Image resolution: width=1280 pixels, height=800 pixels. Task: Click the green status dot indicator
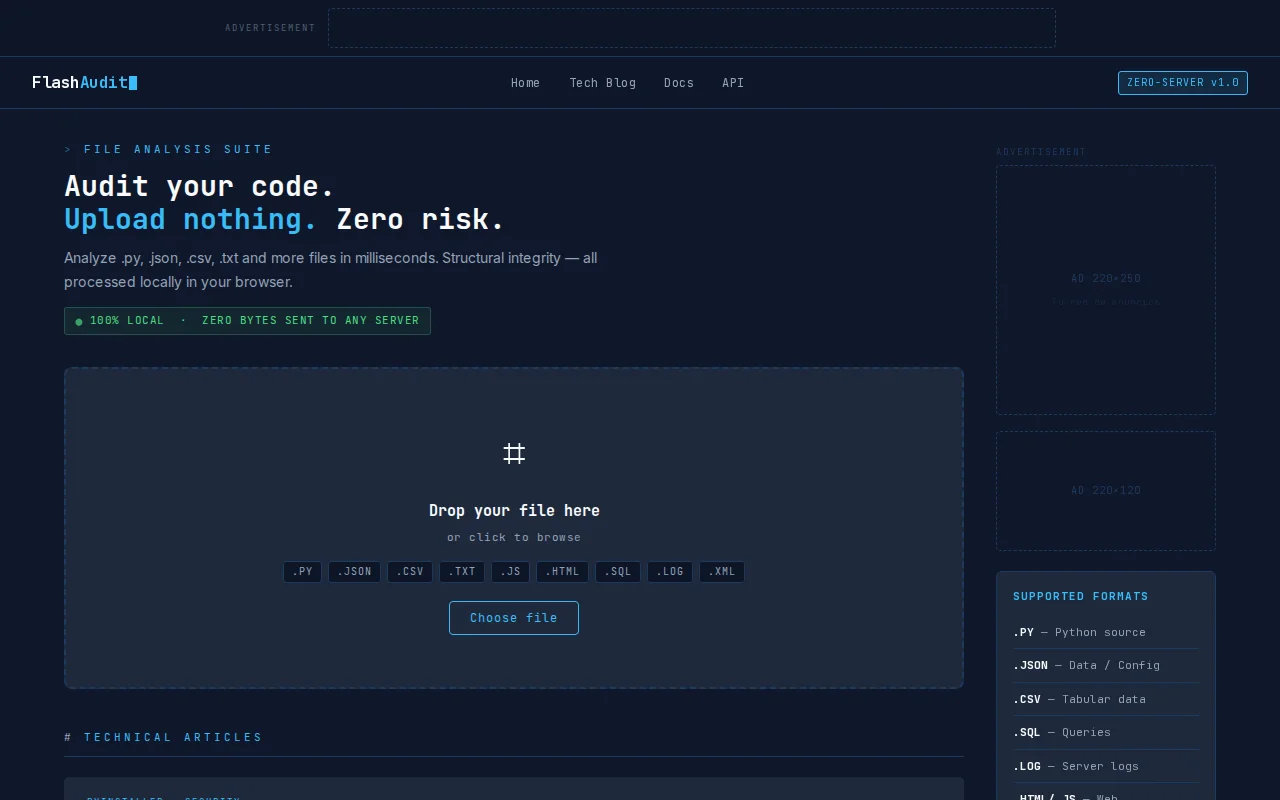click(x=79, y=322)
